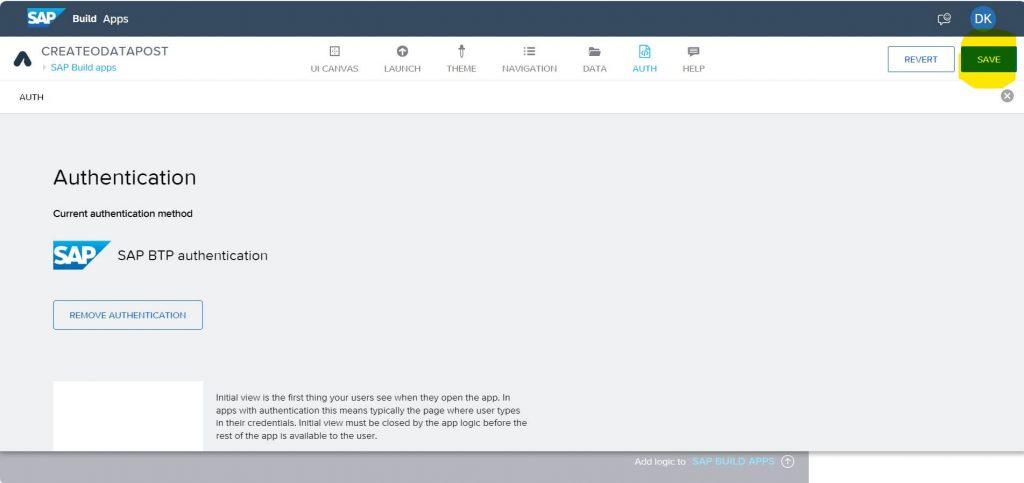Open the feedback chat icon
Image resolution: width=1024 pixels, height=483 pixels.
(944, 19)
